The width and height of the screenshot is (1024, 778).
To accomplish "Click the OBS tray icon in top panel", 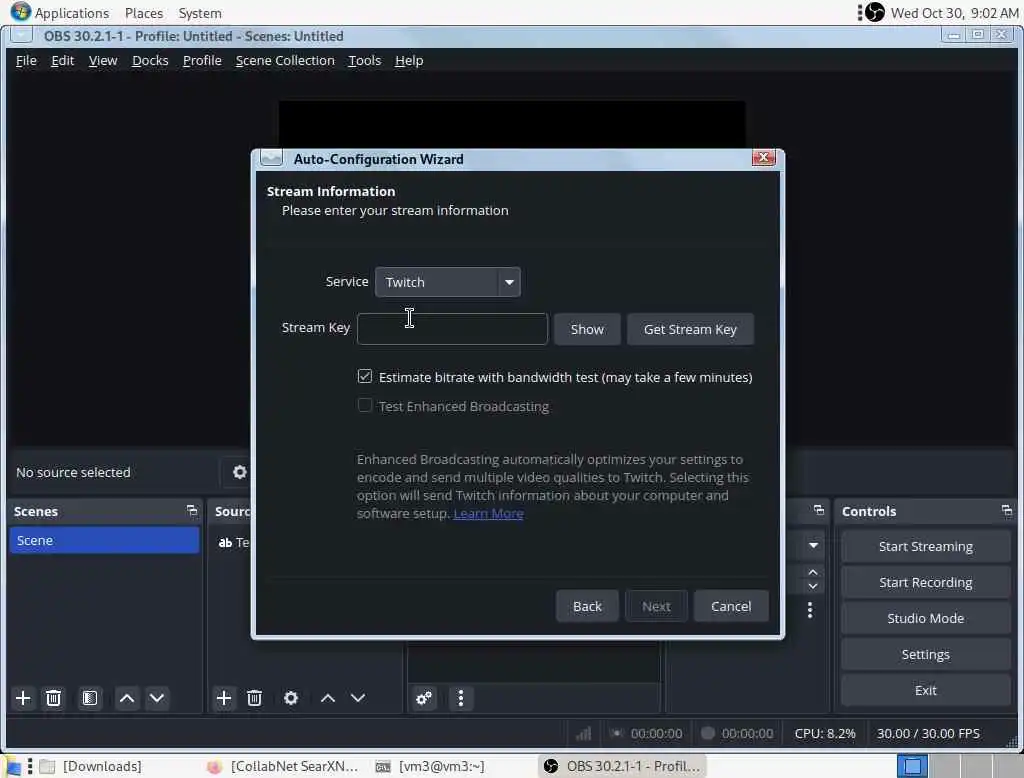I will tap(874, 12).
